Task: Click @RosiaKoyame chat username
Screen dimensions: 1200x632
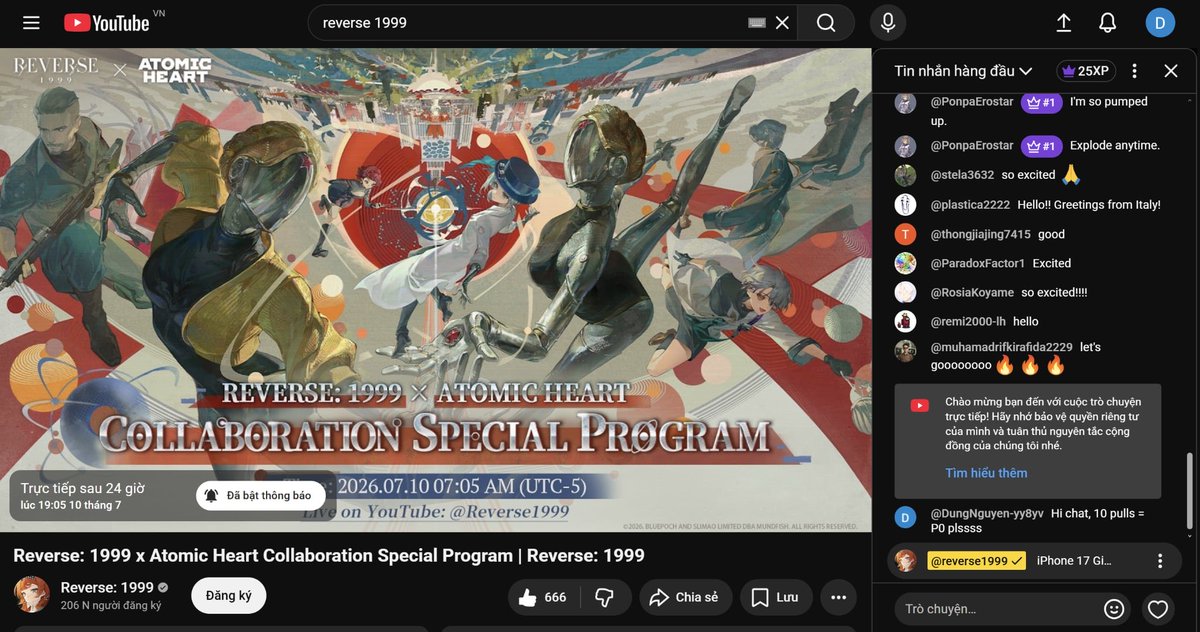Action: (x=972, y=292)
